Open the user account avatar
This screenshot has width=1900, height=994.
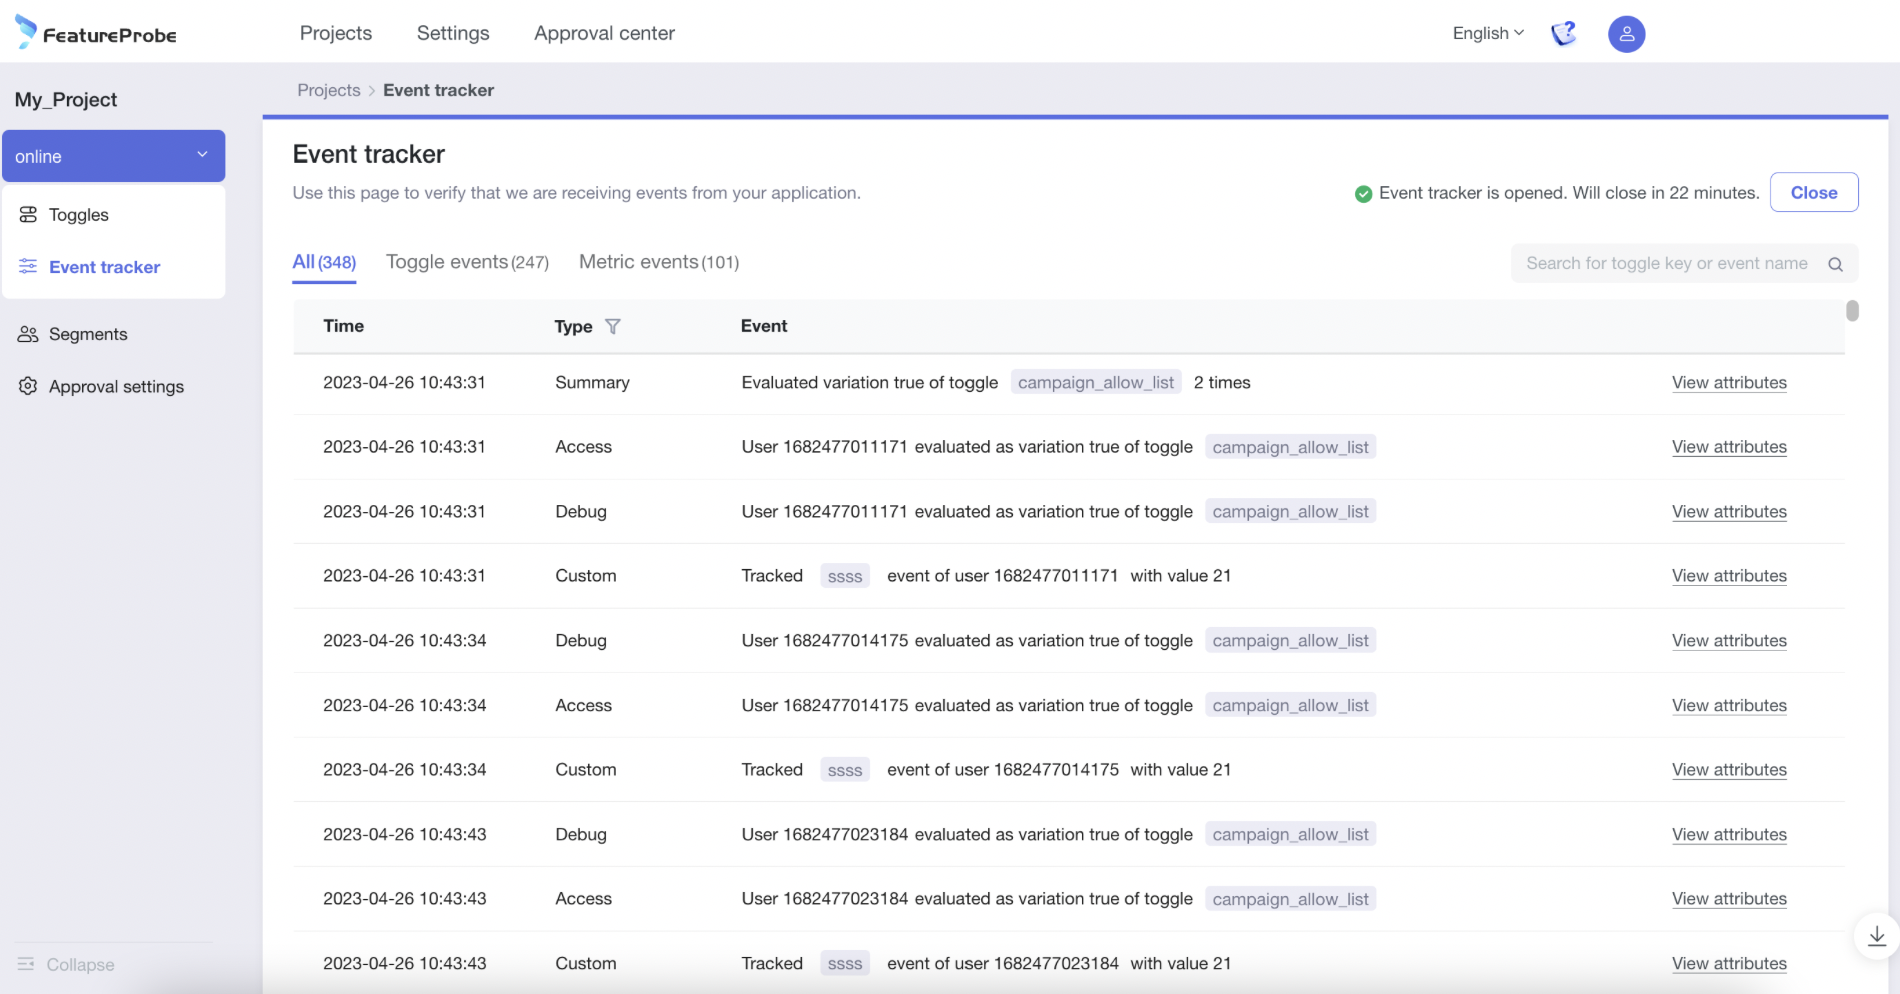[1626, 34]
